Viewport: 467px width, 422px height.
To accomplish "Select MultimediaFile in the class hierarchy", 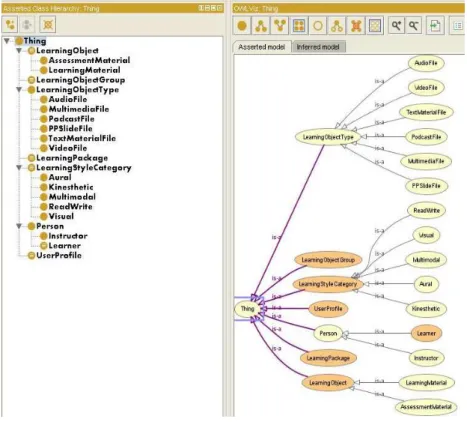I will 79,109.
